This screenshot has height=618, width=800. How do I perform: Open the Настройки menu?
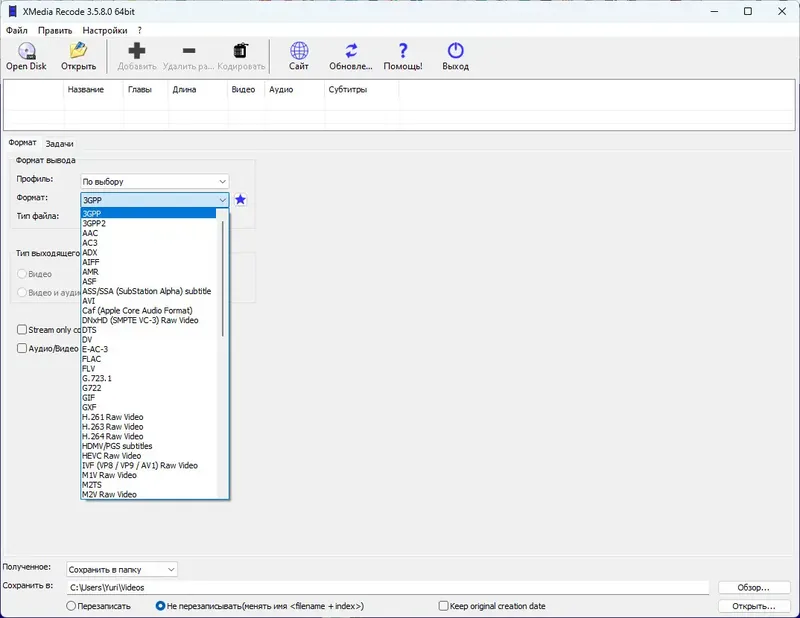pyautogui.click(x=105, y=31)
